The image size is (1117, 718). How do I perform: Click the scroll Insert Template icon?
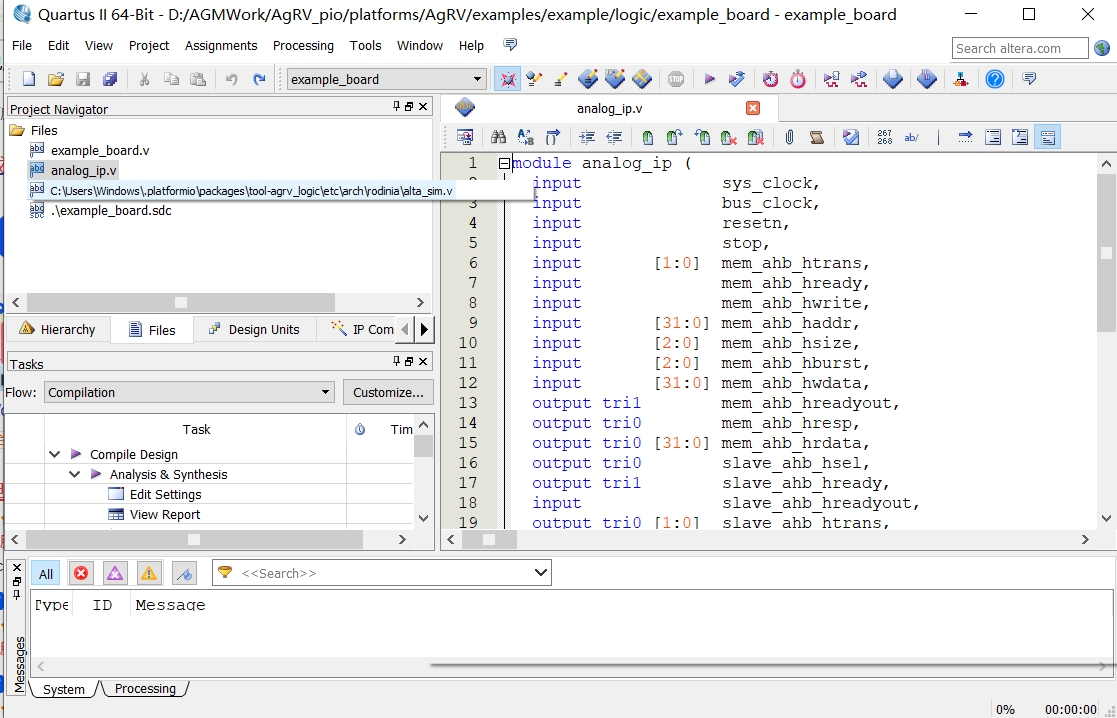pyautogui.click(x=816, y=137)
